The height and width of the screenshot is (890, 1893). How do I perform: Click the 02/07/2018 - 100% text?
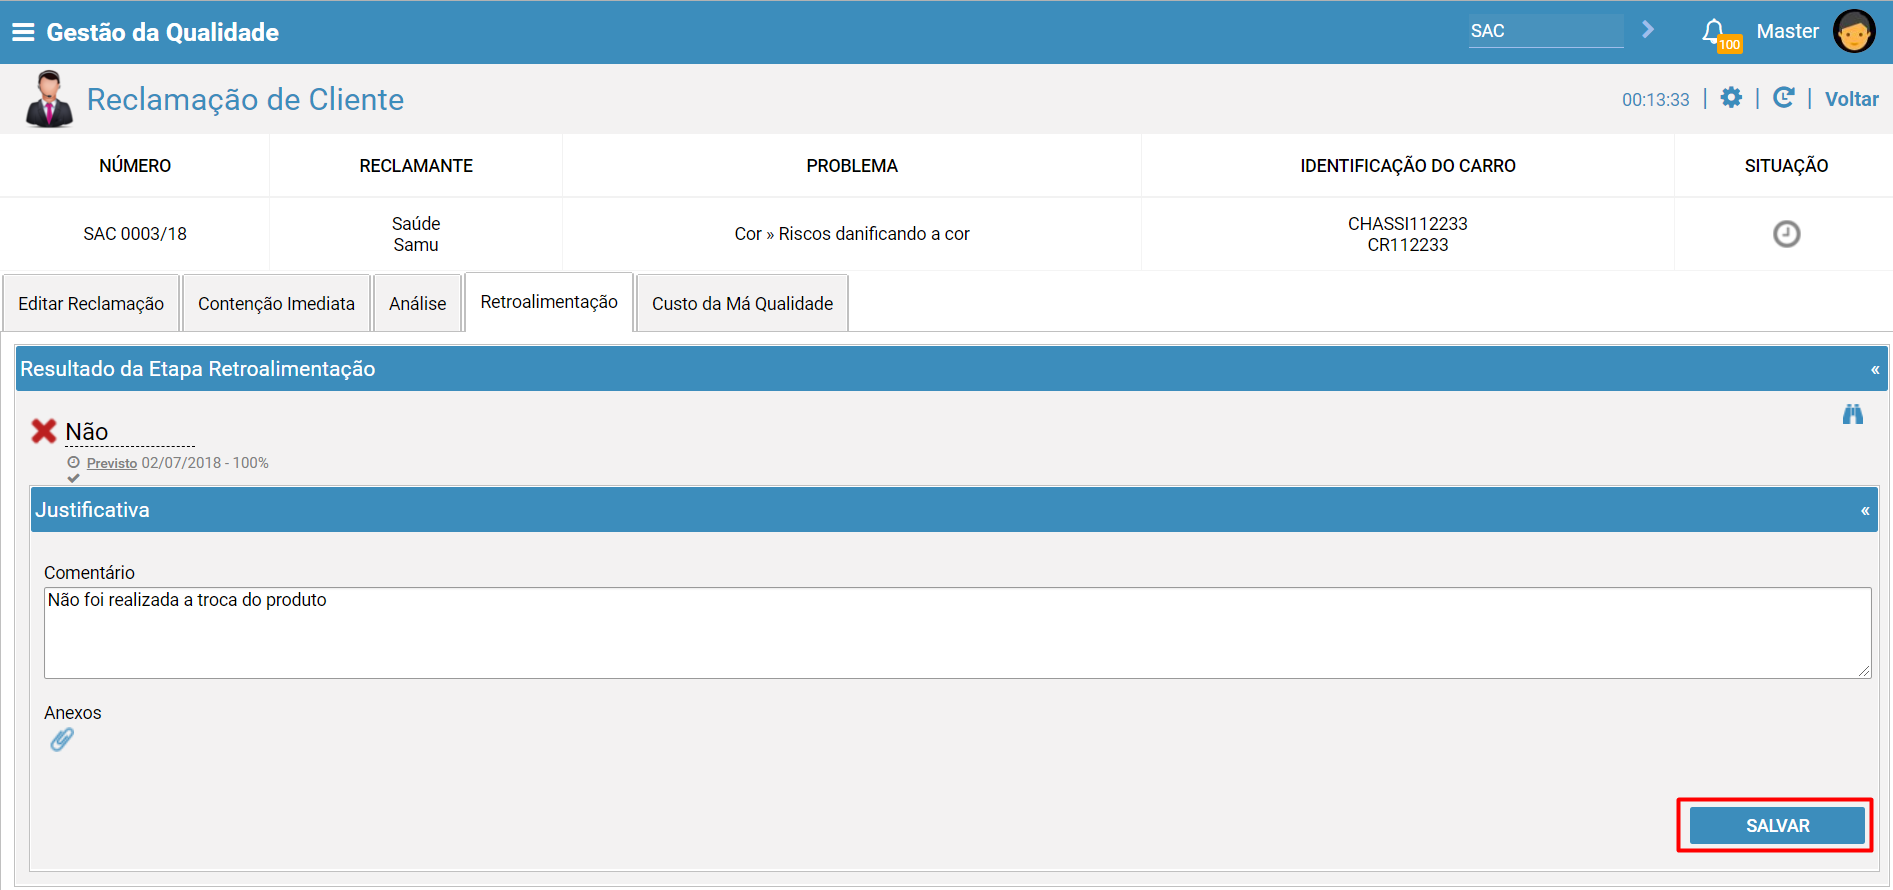pos(205,463)
